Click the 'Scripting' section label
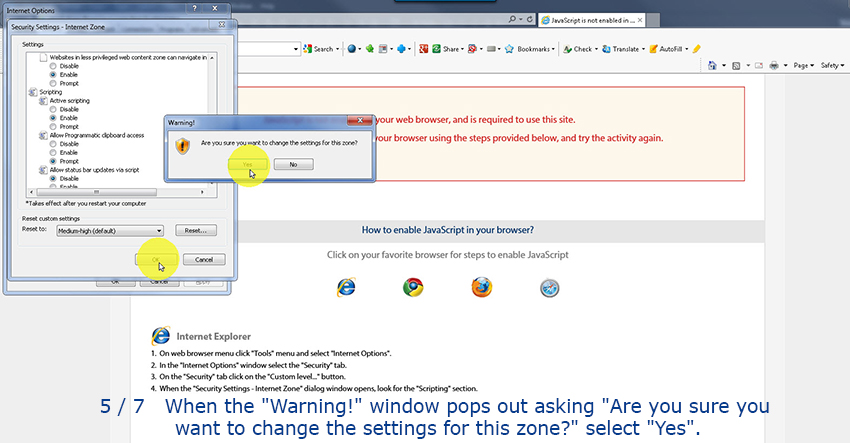 point(50,92)
